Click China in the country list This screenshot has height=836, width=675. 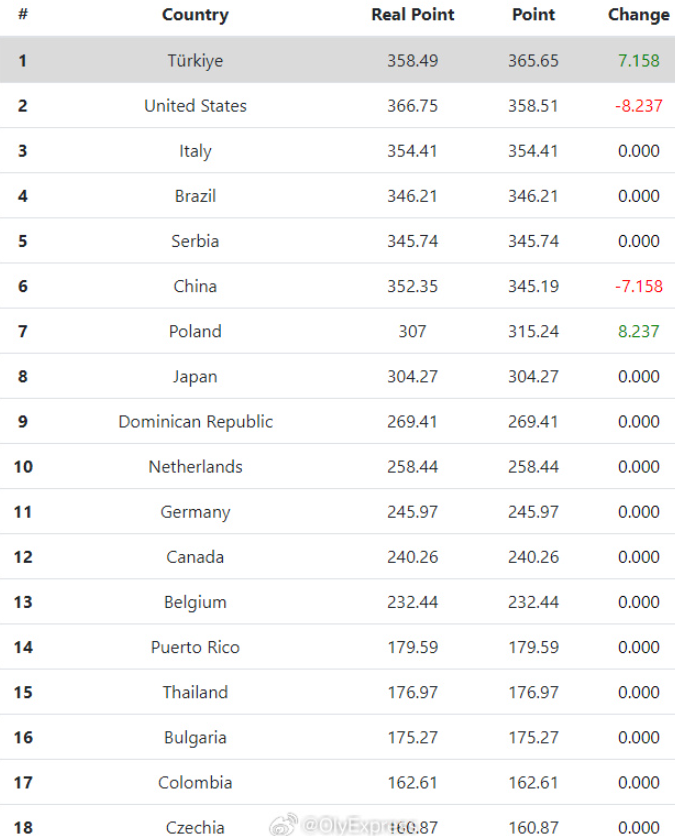(x=195, y=286)
